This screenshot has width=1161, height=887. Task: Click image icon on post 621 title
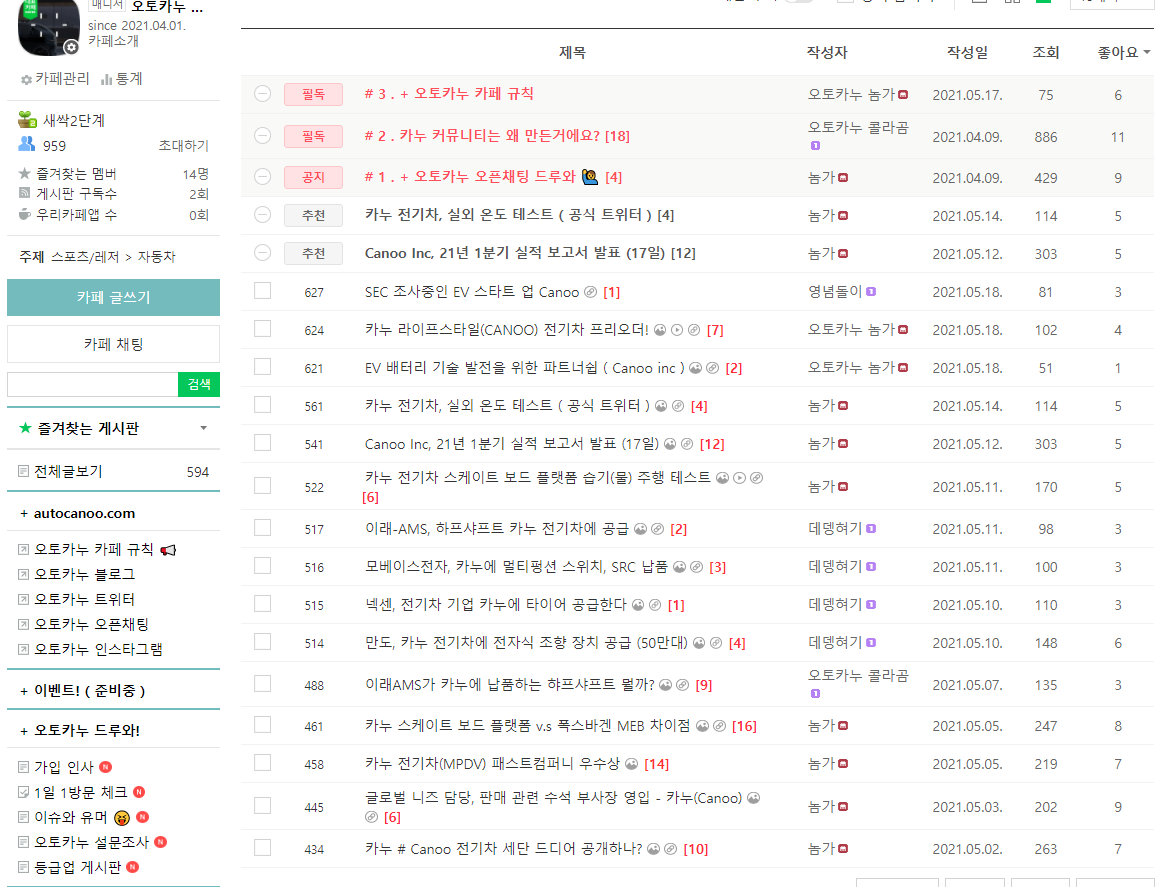(695, 368)
